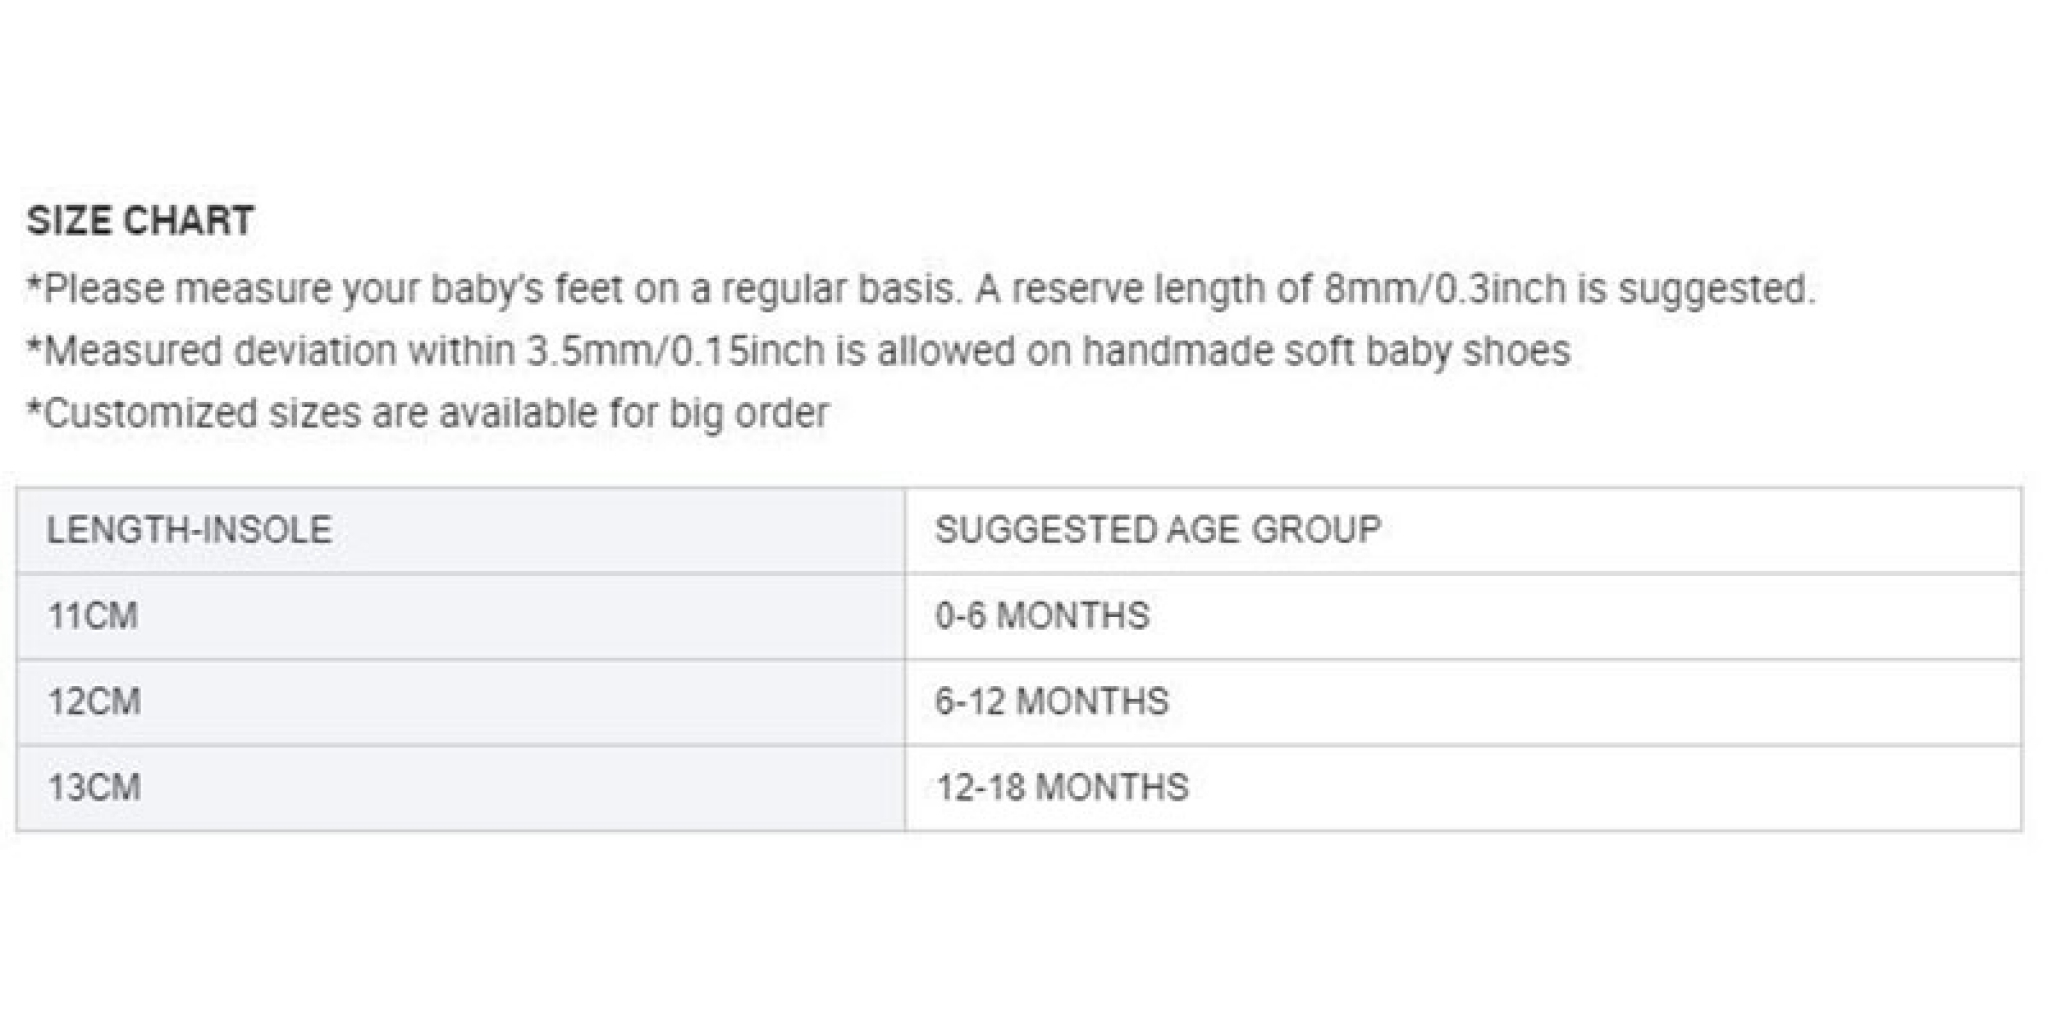This screenshot has height=1024, width=2048.
Task: Select the LENGTH-INSOLE column header
Action: (x=461, y=530)
